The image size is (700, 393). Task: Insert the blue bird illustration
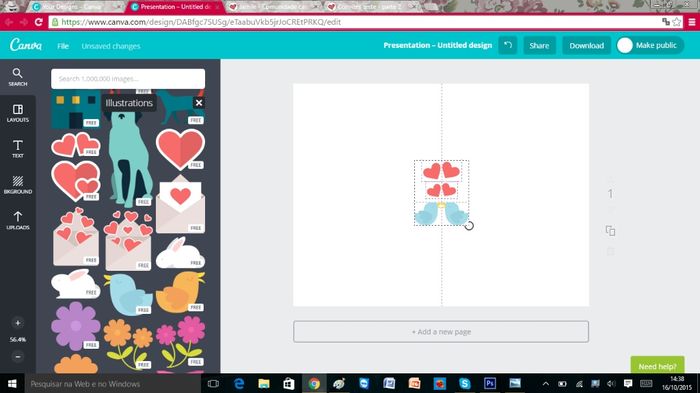coord(128,294)
